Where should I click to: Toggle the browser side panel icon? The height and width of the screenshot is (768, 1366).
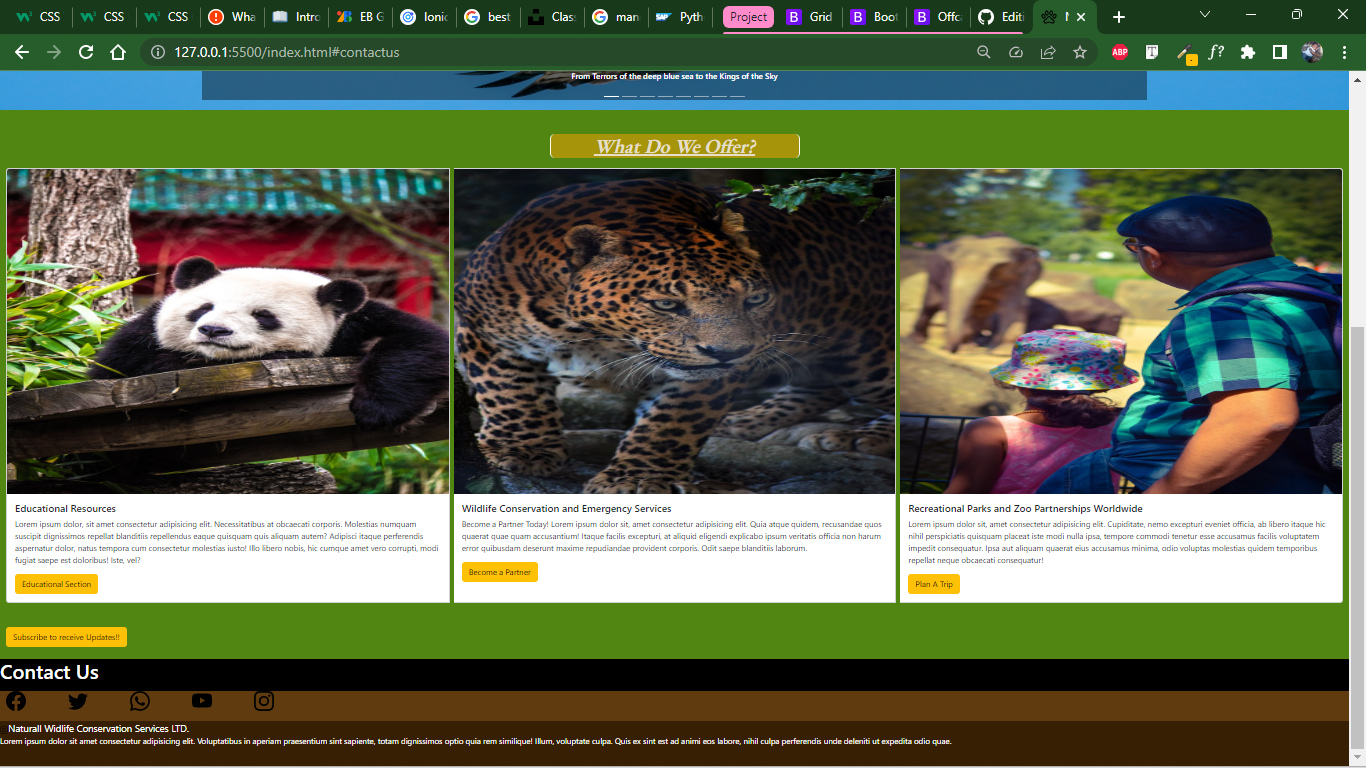(x=1280, y=52)
